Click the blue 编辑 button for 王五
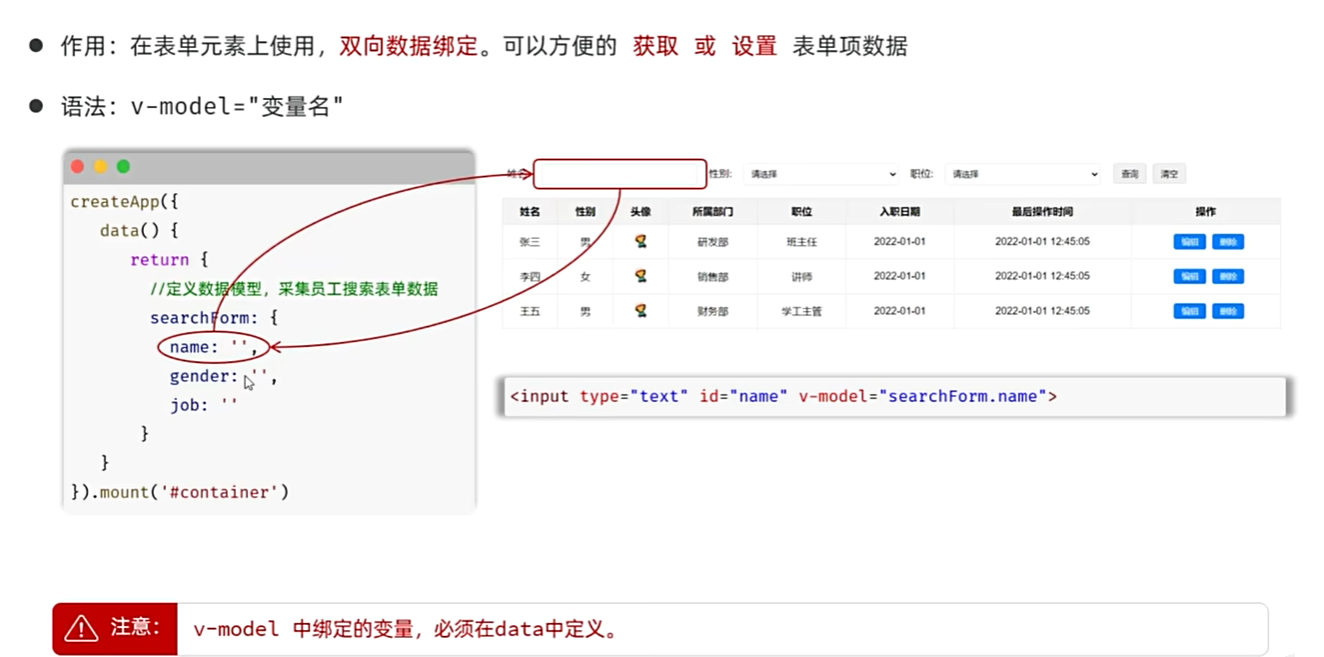The height and width of the screenshot is (657, 1324). 1189,312
